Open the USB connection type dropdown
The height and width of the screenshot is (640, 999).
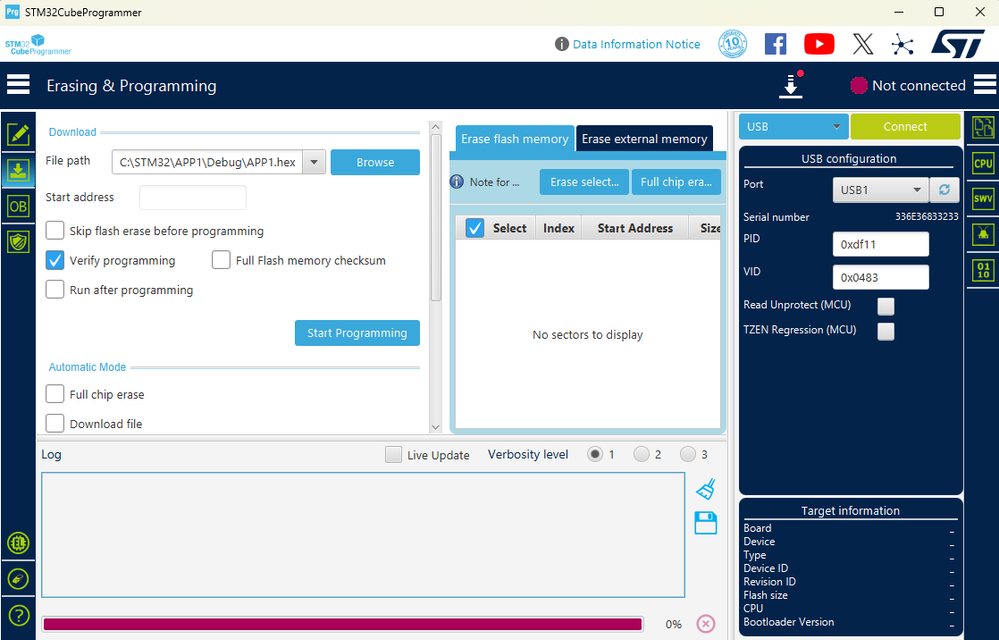click(x=793, y=127)
